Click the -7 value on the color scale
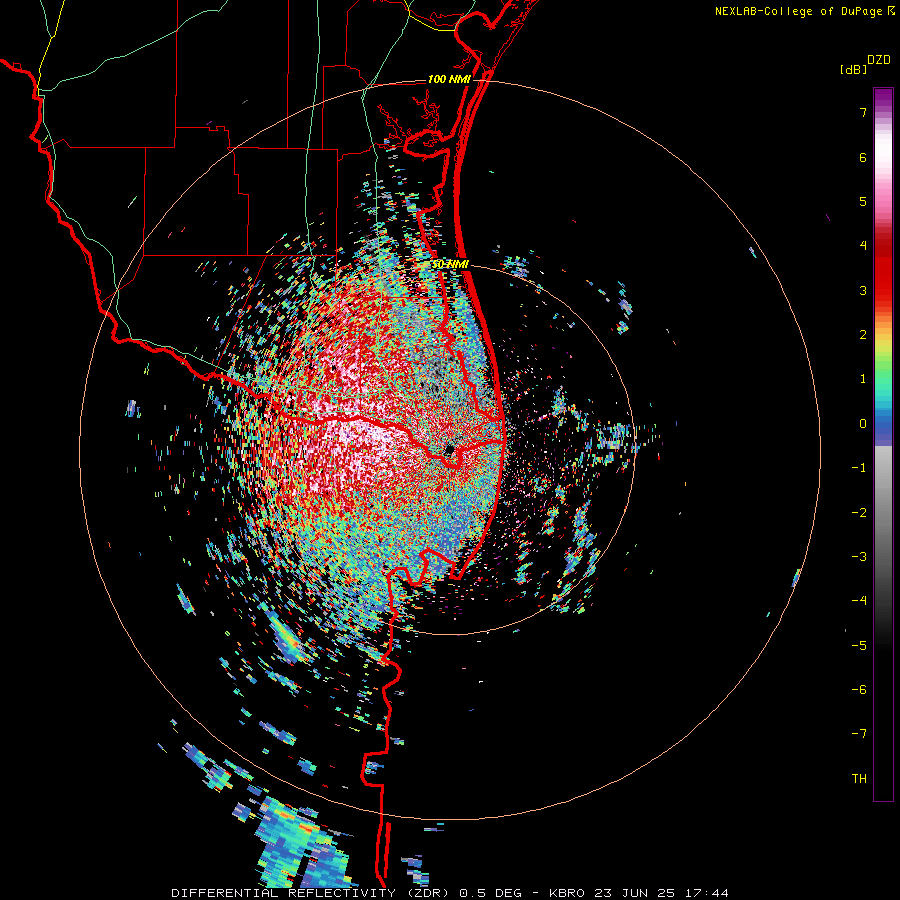The width and height of the screenshot is (900, 900). coord(859,734)
